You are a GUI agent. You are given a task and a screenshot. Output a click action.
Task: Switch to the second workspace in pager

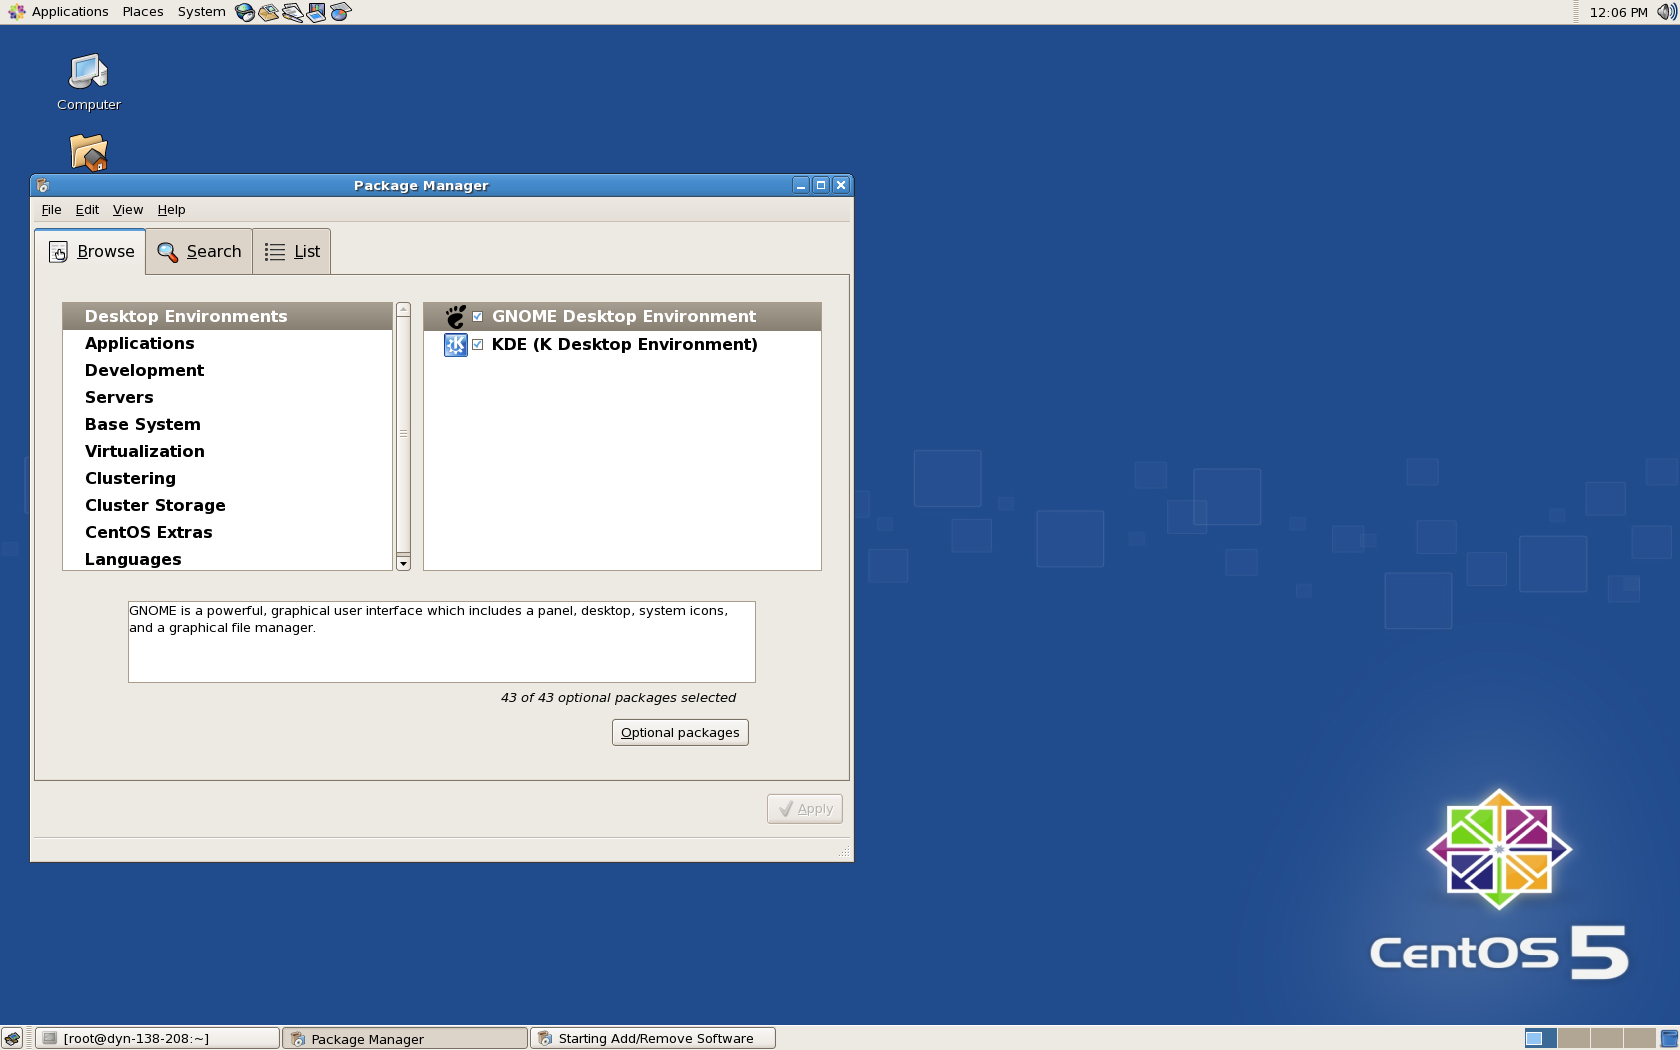(1574, 1038)
